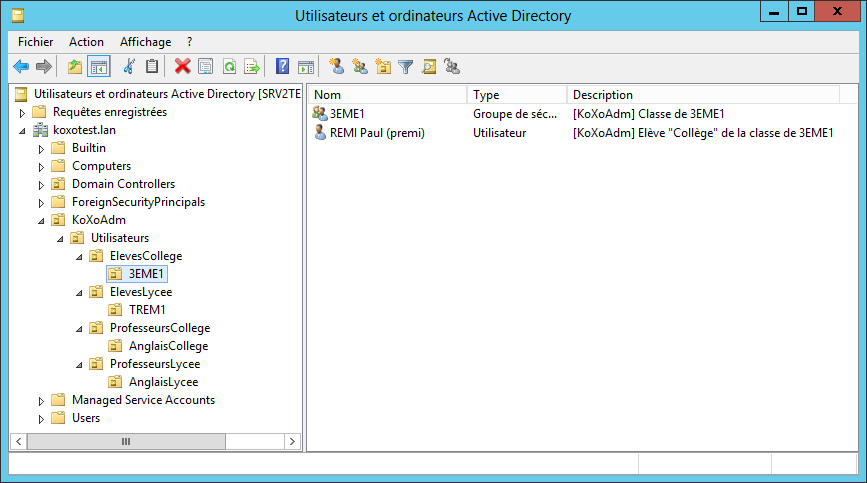
Task: Expand the Users container
Action: tap(41, 419)
